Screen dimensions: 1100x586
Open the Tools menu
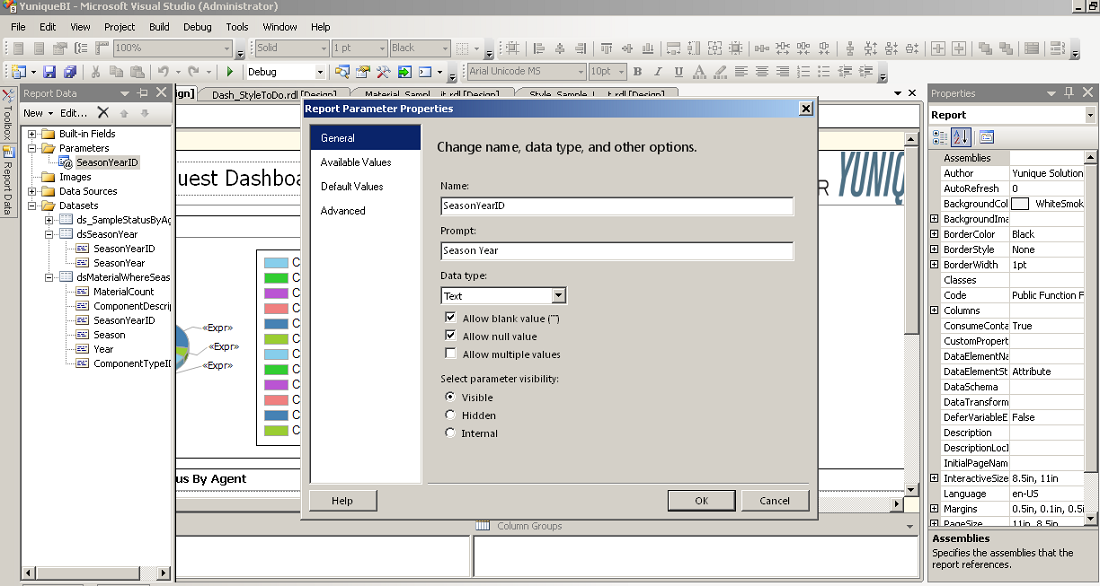tap(237, 27)
